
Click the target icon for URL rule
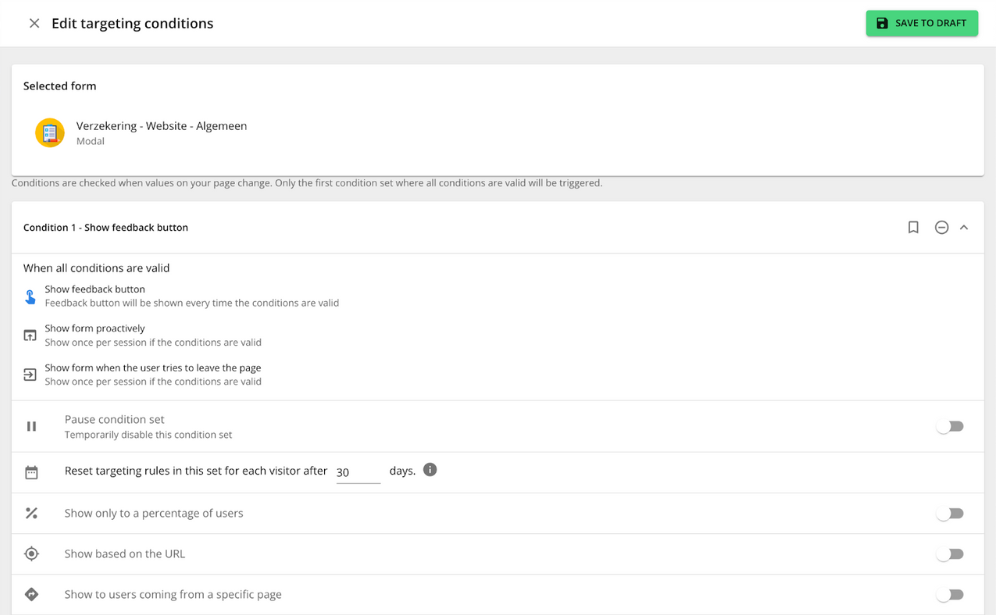tap(32, 554)
